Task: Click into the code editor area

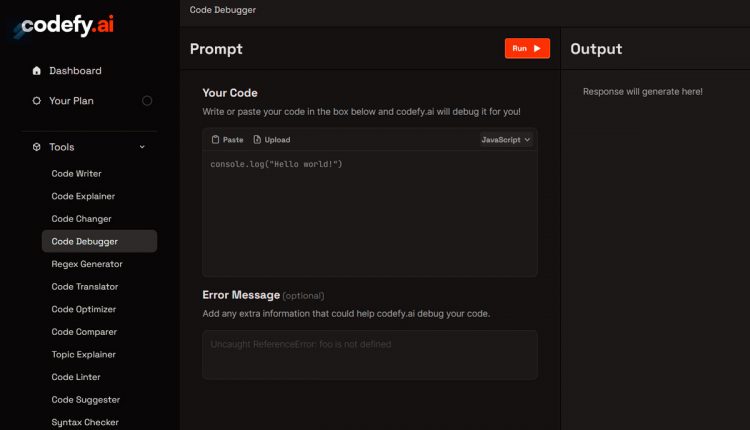Action: [370, 213]
